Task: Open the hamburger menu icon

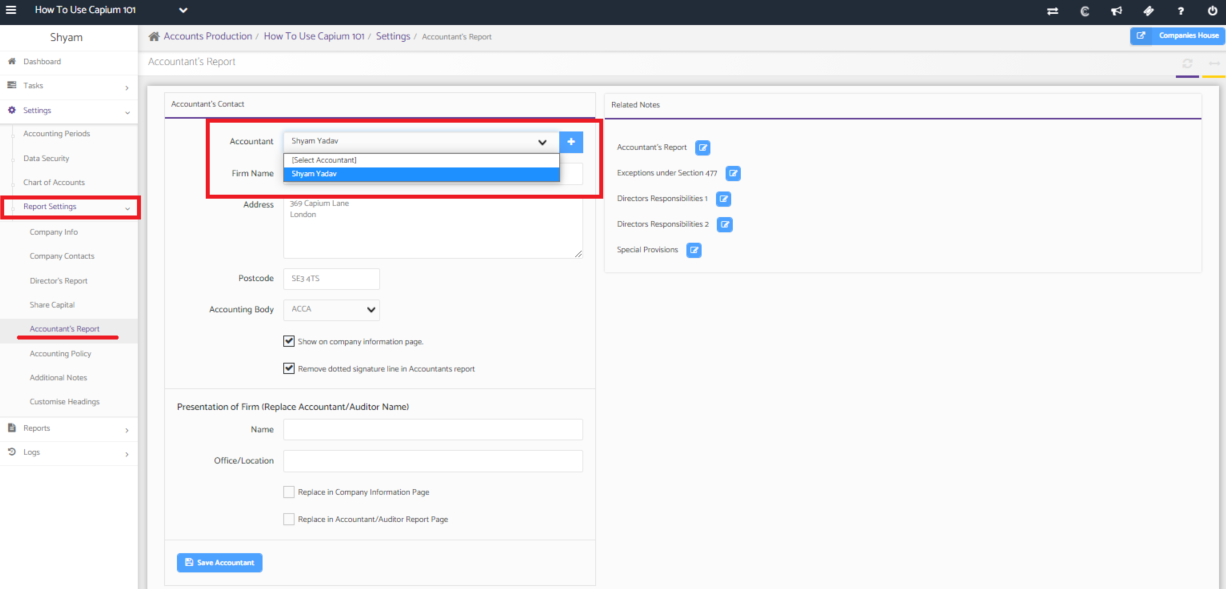Action: pos(12,10)
